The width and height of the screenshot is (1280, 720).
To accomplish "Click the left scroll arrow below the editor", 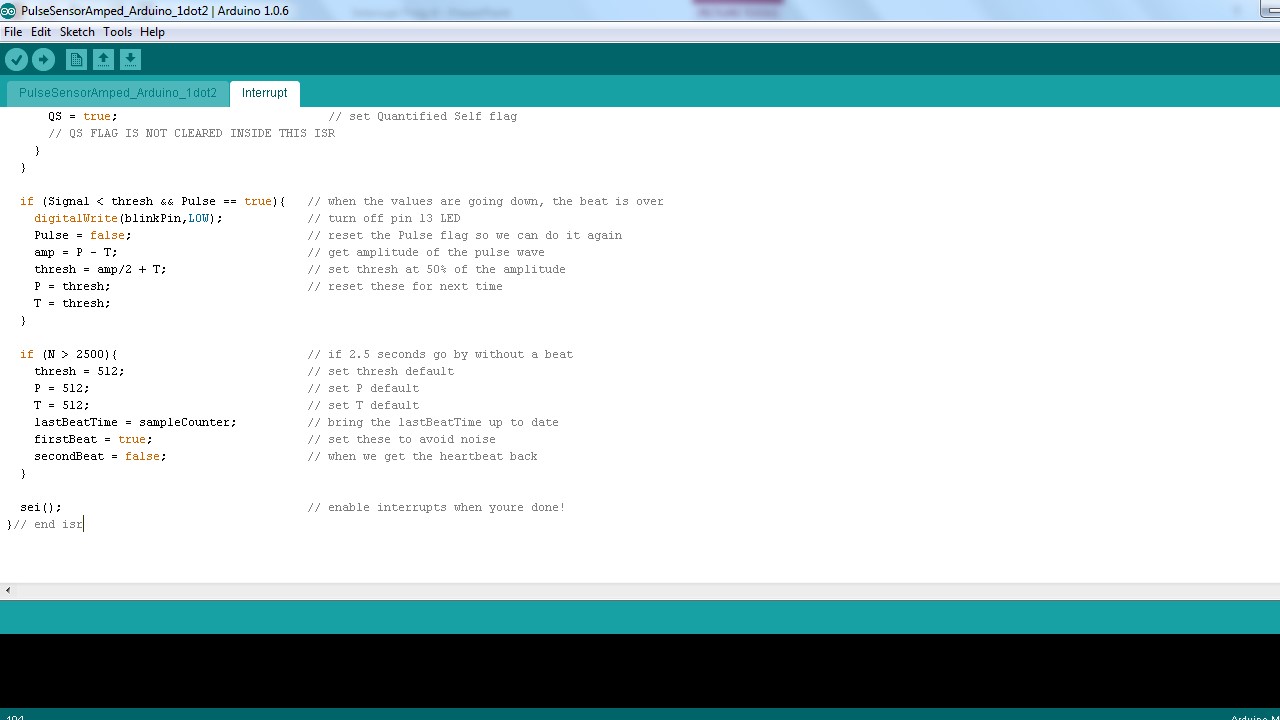I will [x=7, y=590].
